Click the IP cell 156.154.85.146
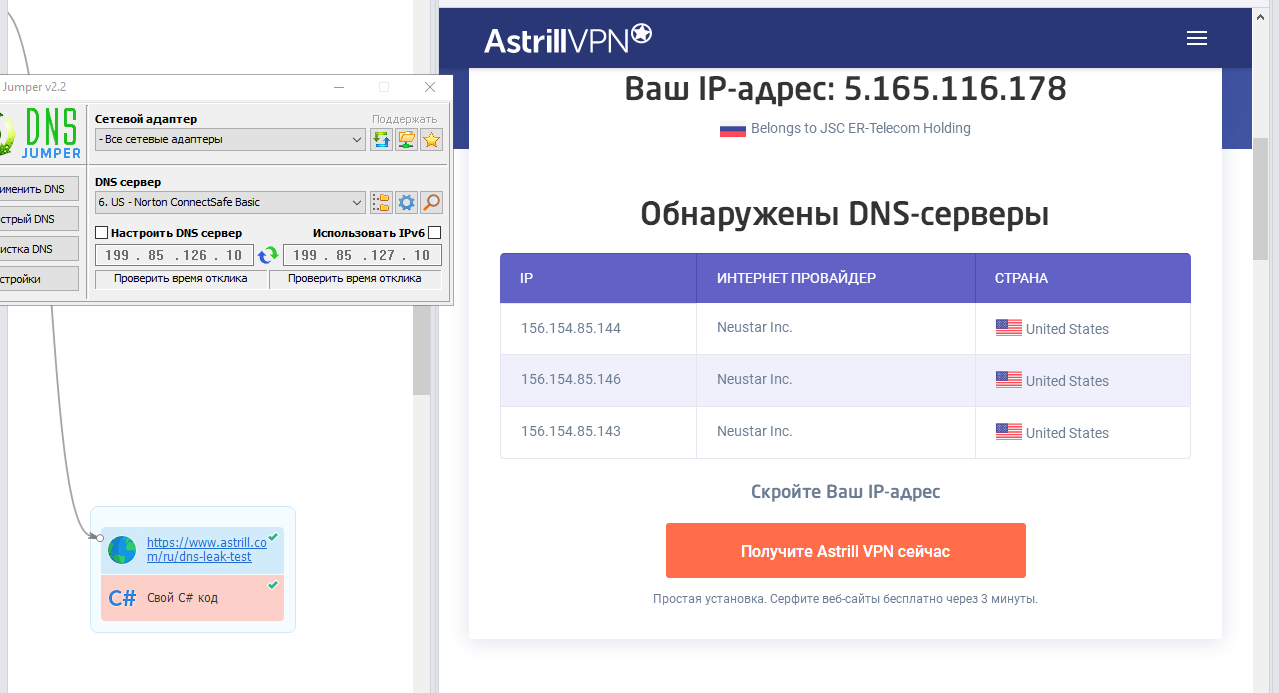Screen dimensions: 1279x693 click(x=571, y=380)
